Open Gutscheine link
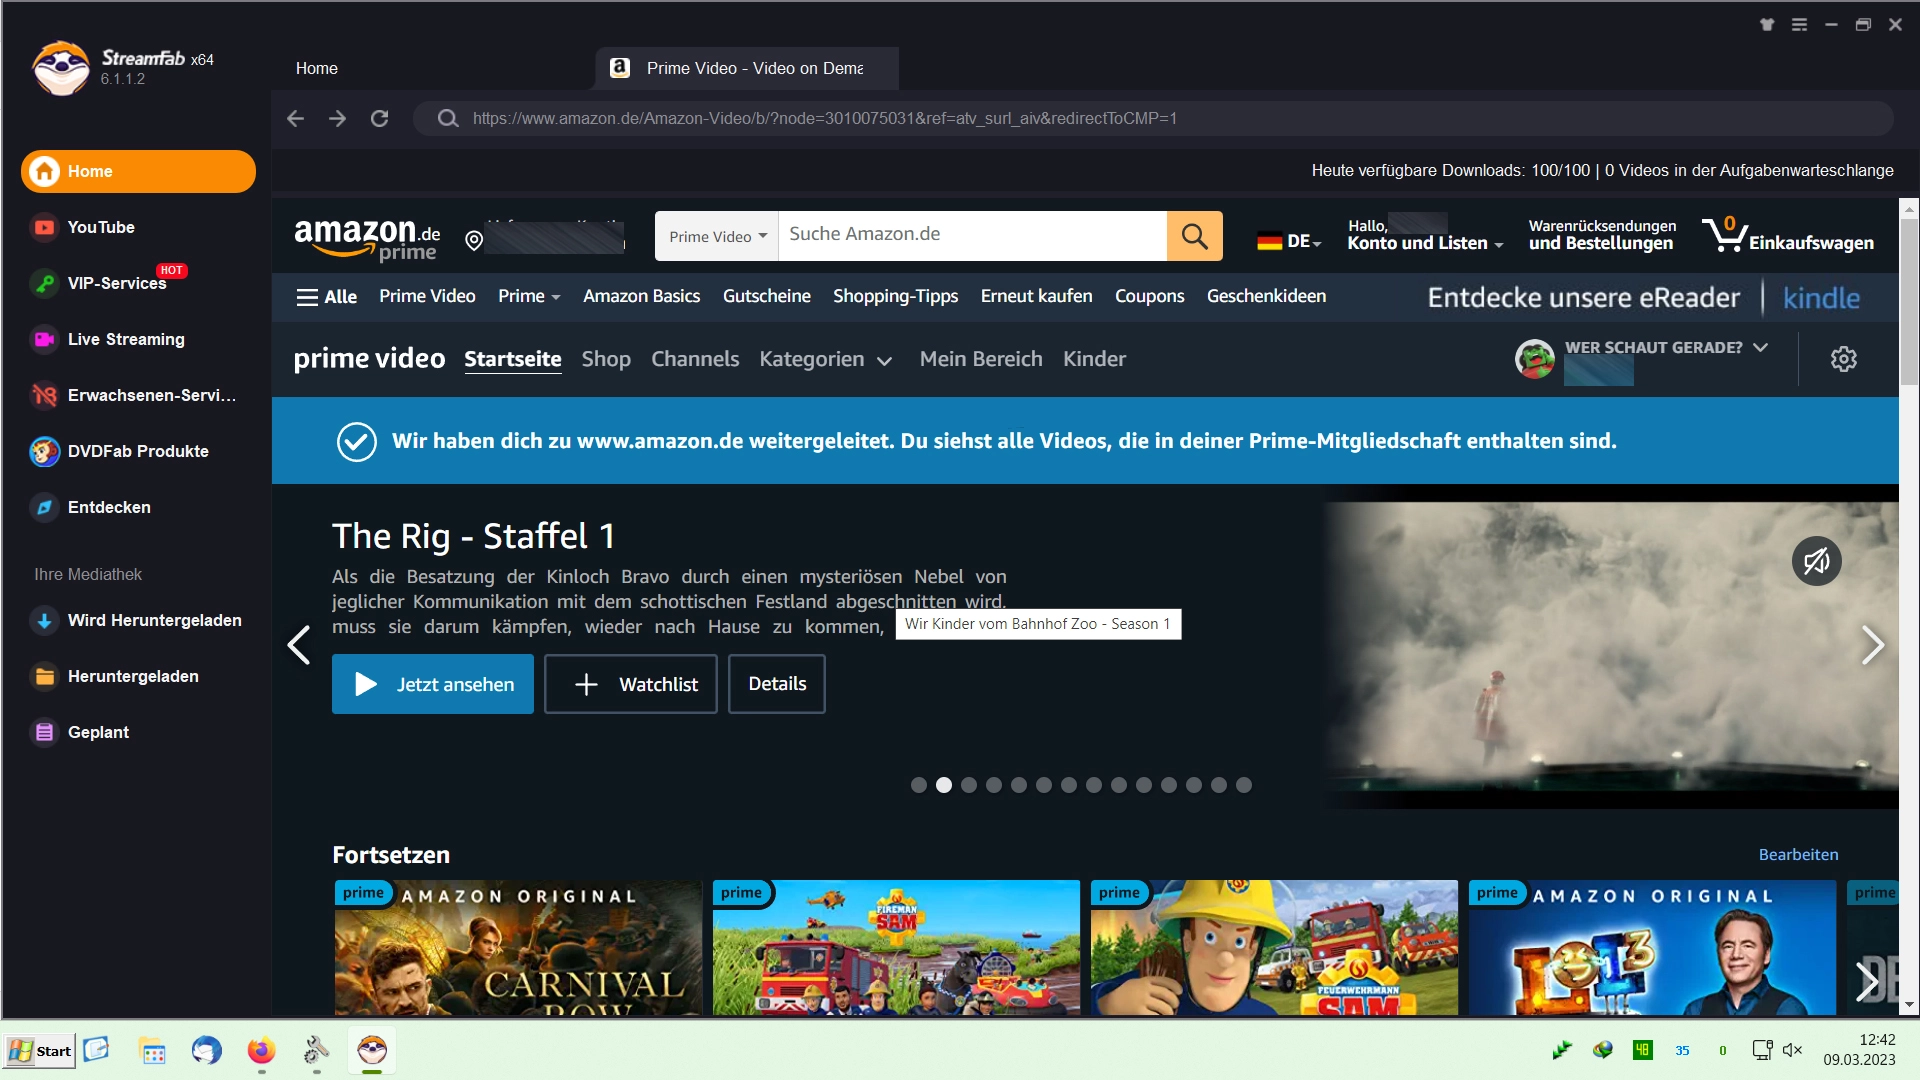1920x1080 pixels. 766,296
